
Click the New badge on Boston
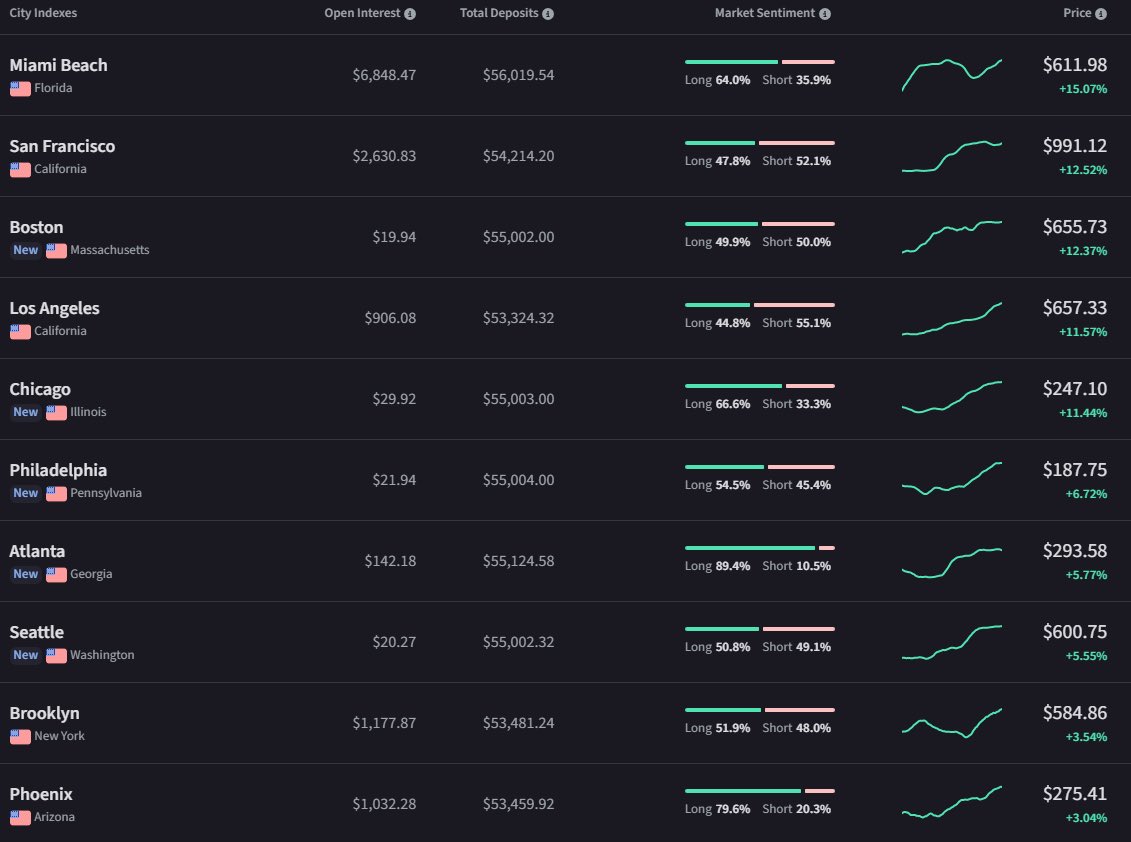point(25,250)
